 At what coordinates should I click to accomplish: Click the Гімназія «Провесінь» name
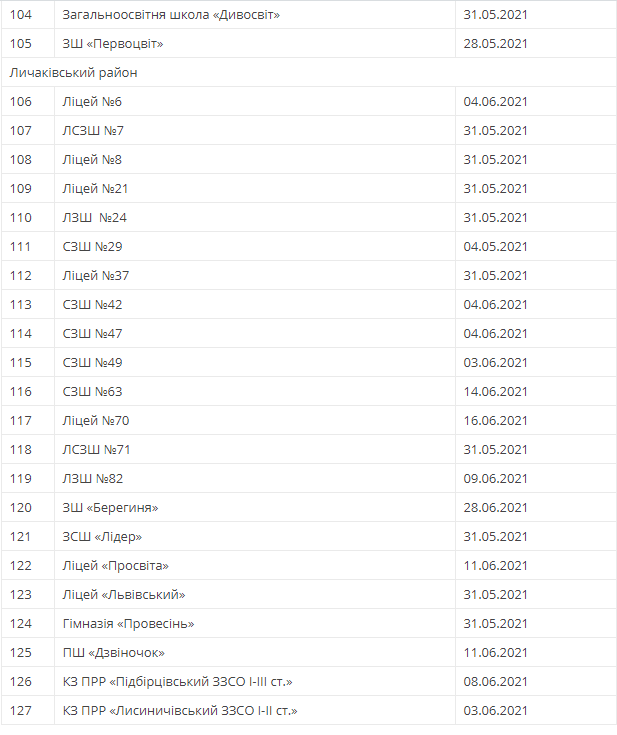point(128,624)
